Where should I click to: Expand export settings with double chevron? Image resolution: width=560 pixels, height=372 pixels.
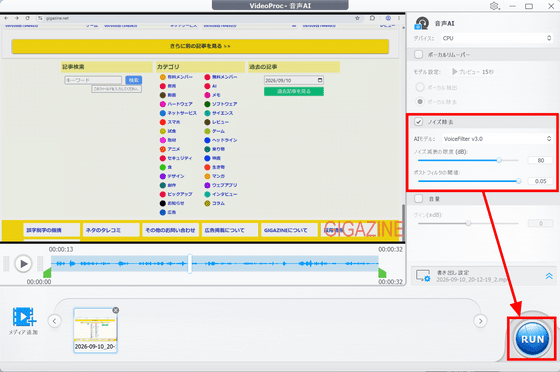pyautogui.click(x=549, y=276)
